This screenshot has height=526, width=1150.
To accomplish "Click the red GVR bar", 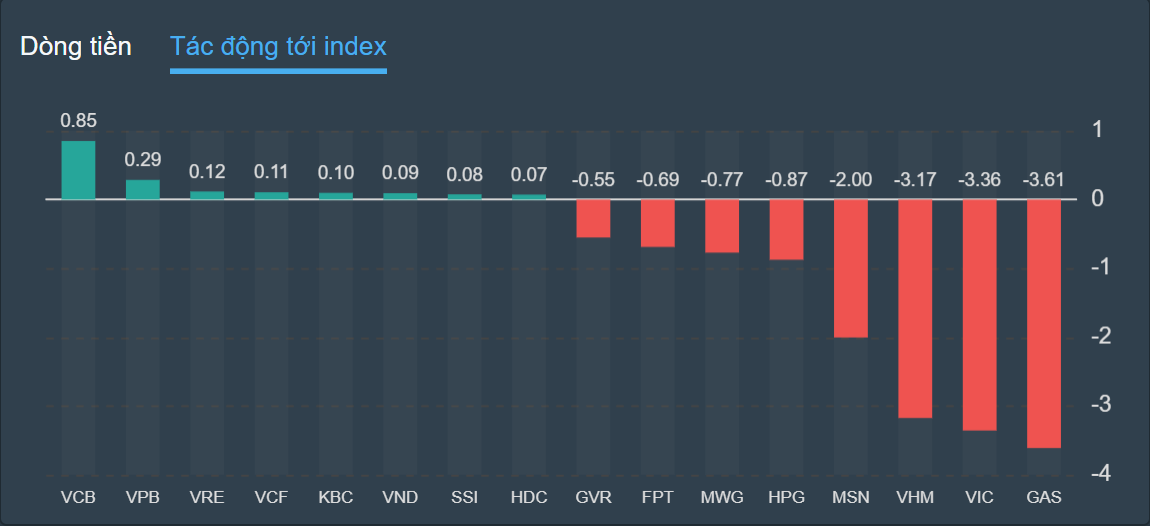I will (593, 218).
